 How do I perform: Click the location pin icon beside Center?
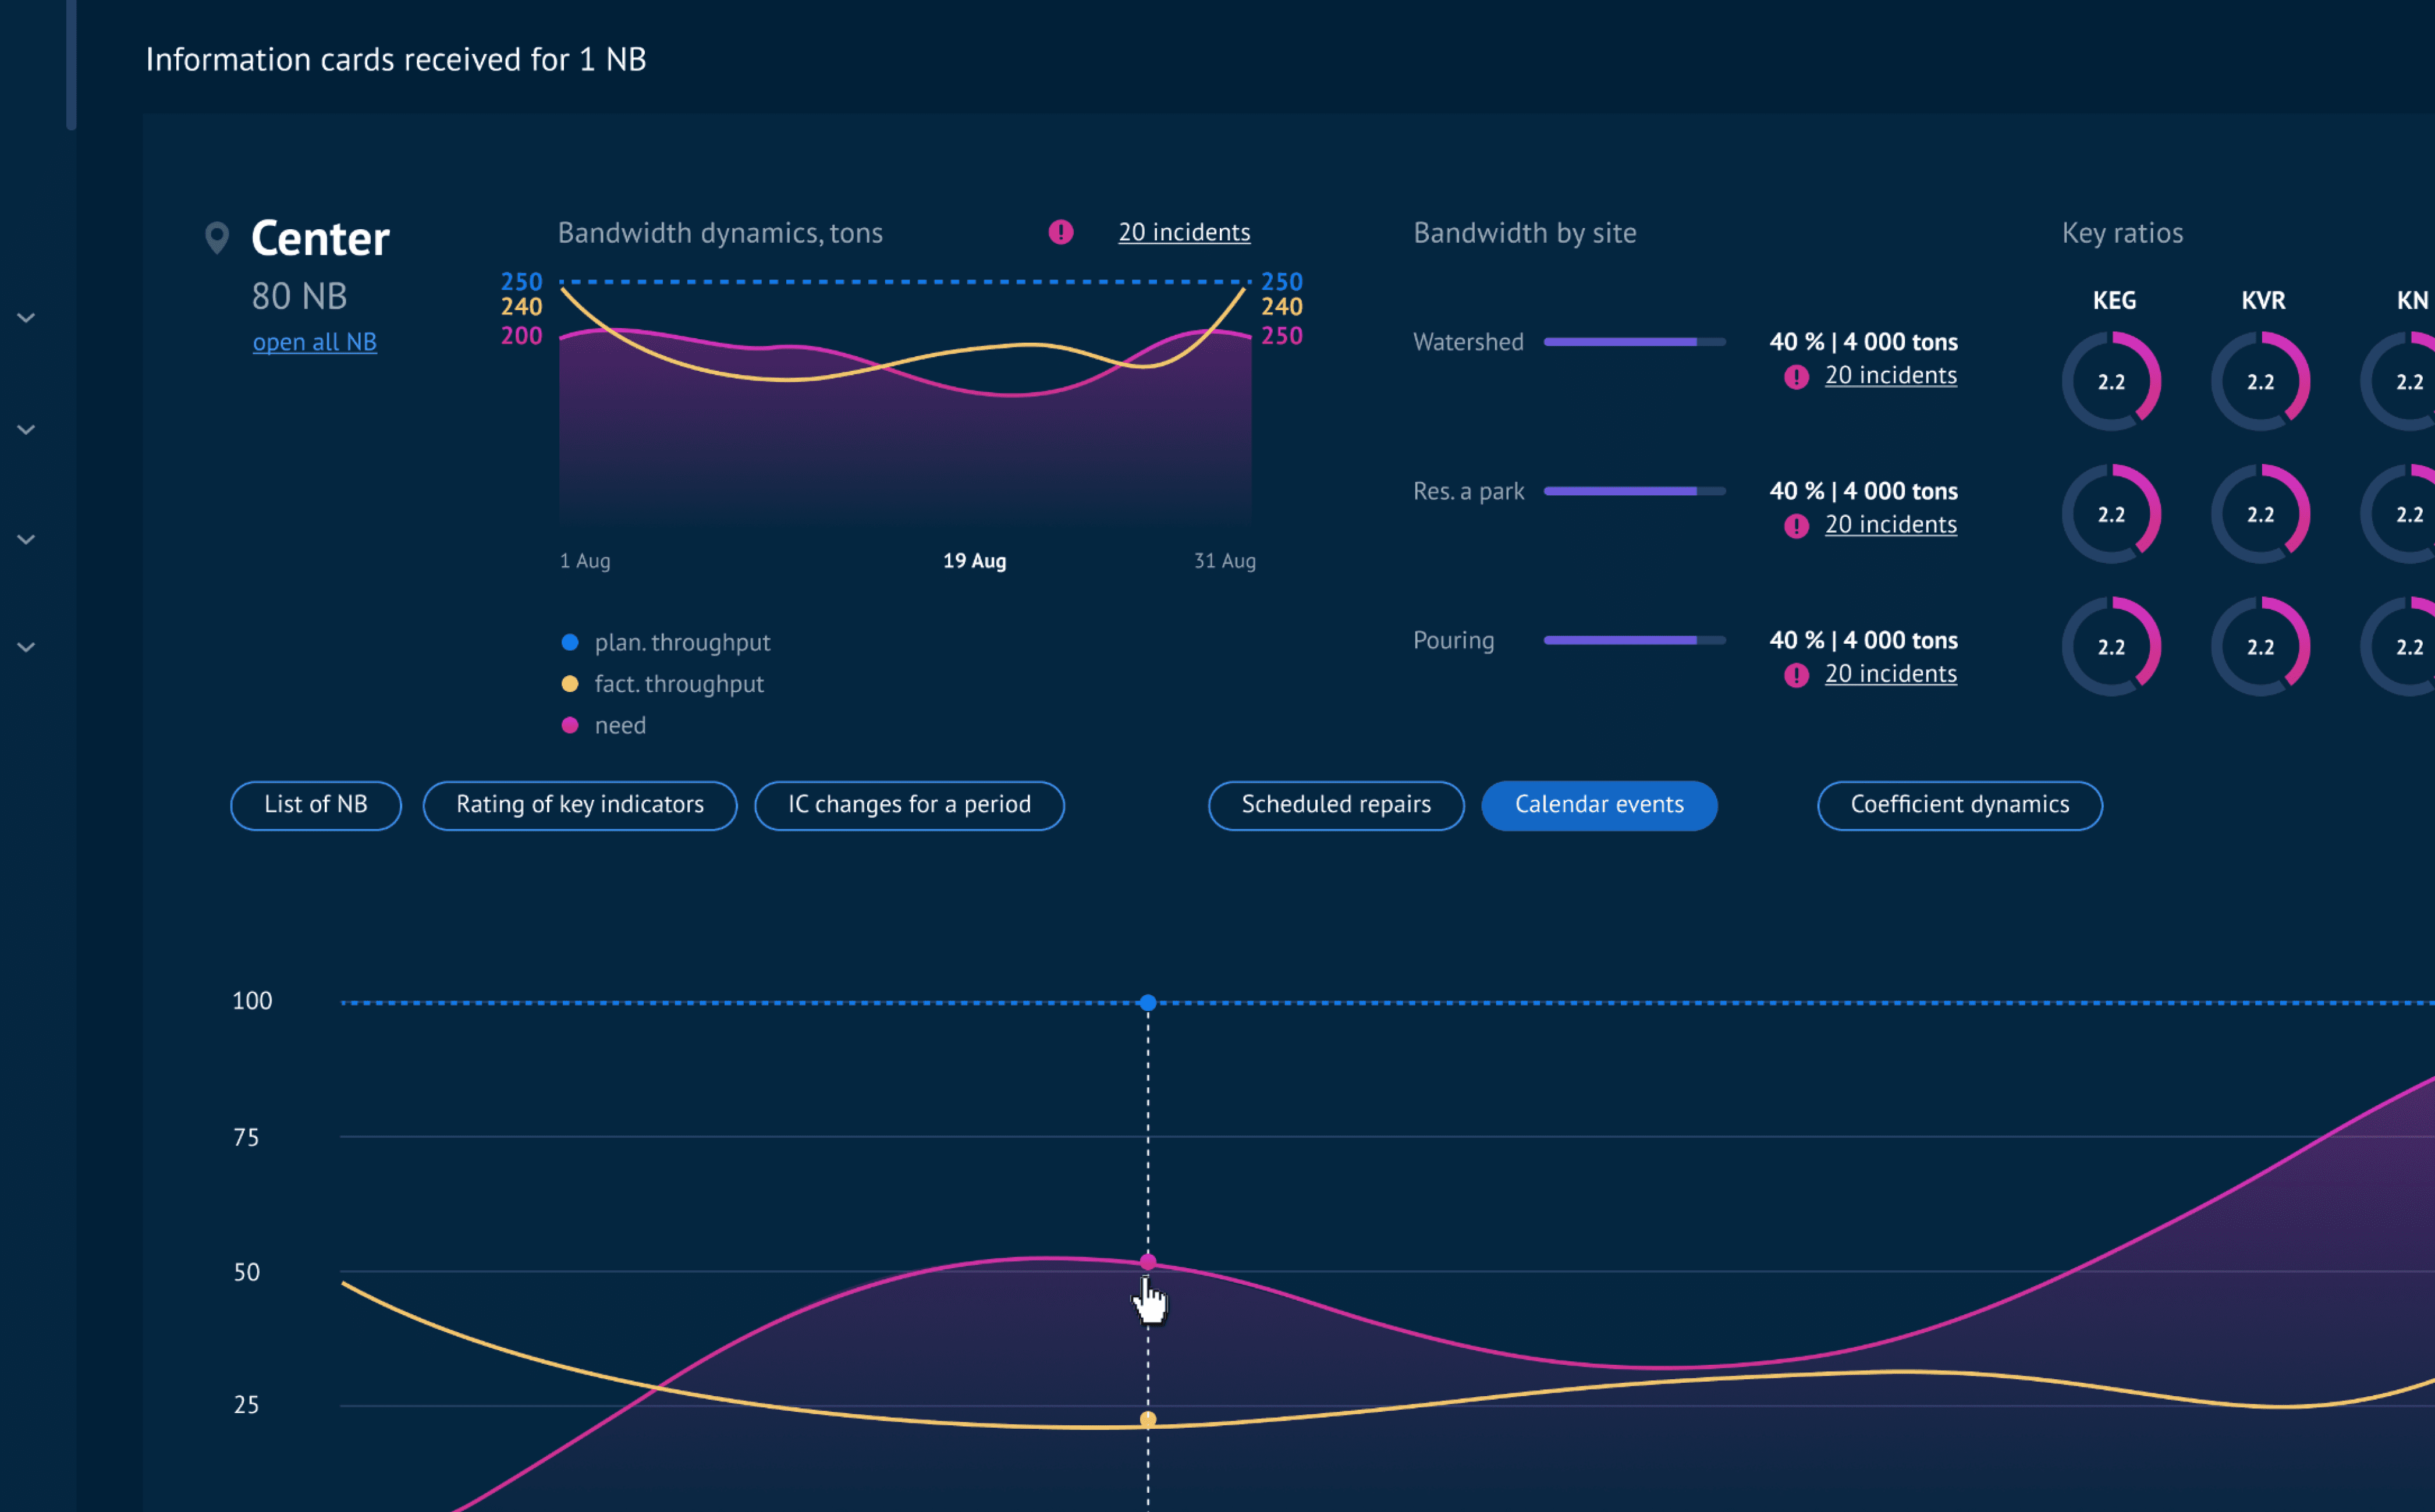click(x=217, y=238)
